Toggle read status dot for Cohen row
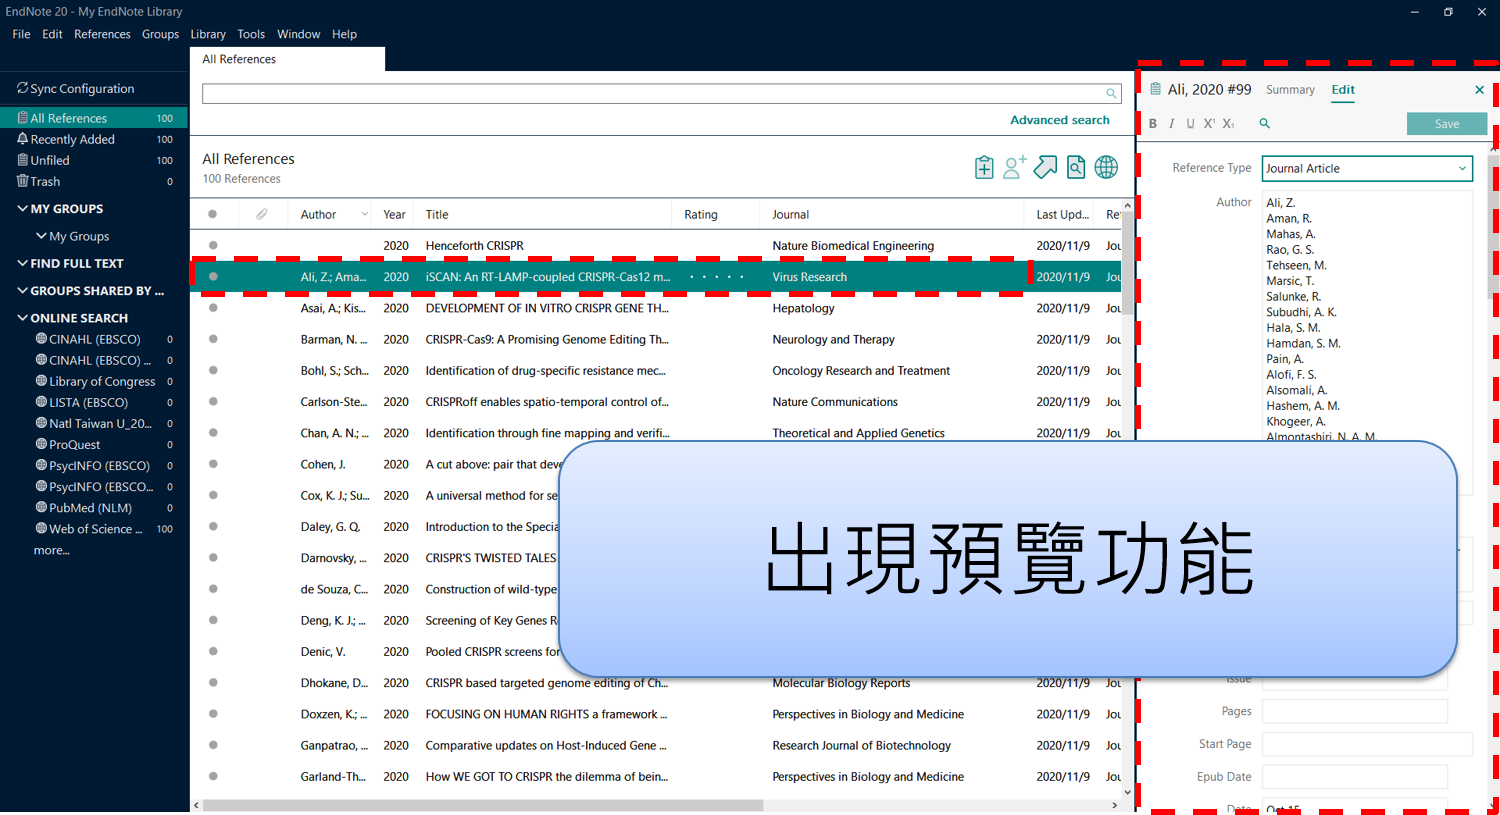This screenshot has width=1500, height=815. (x=213, y=464)
